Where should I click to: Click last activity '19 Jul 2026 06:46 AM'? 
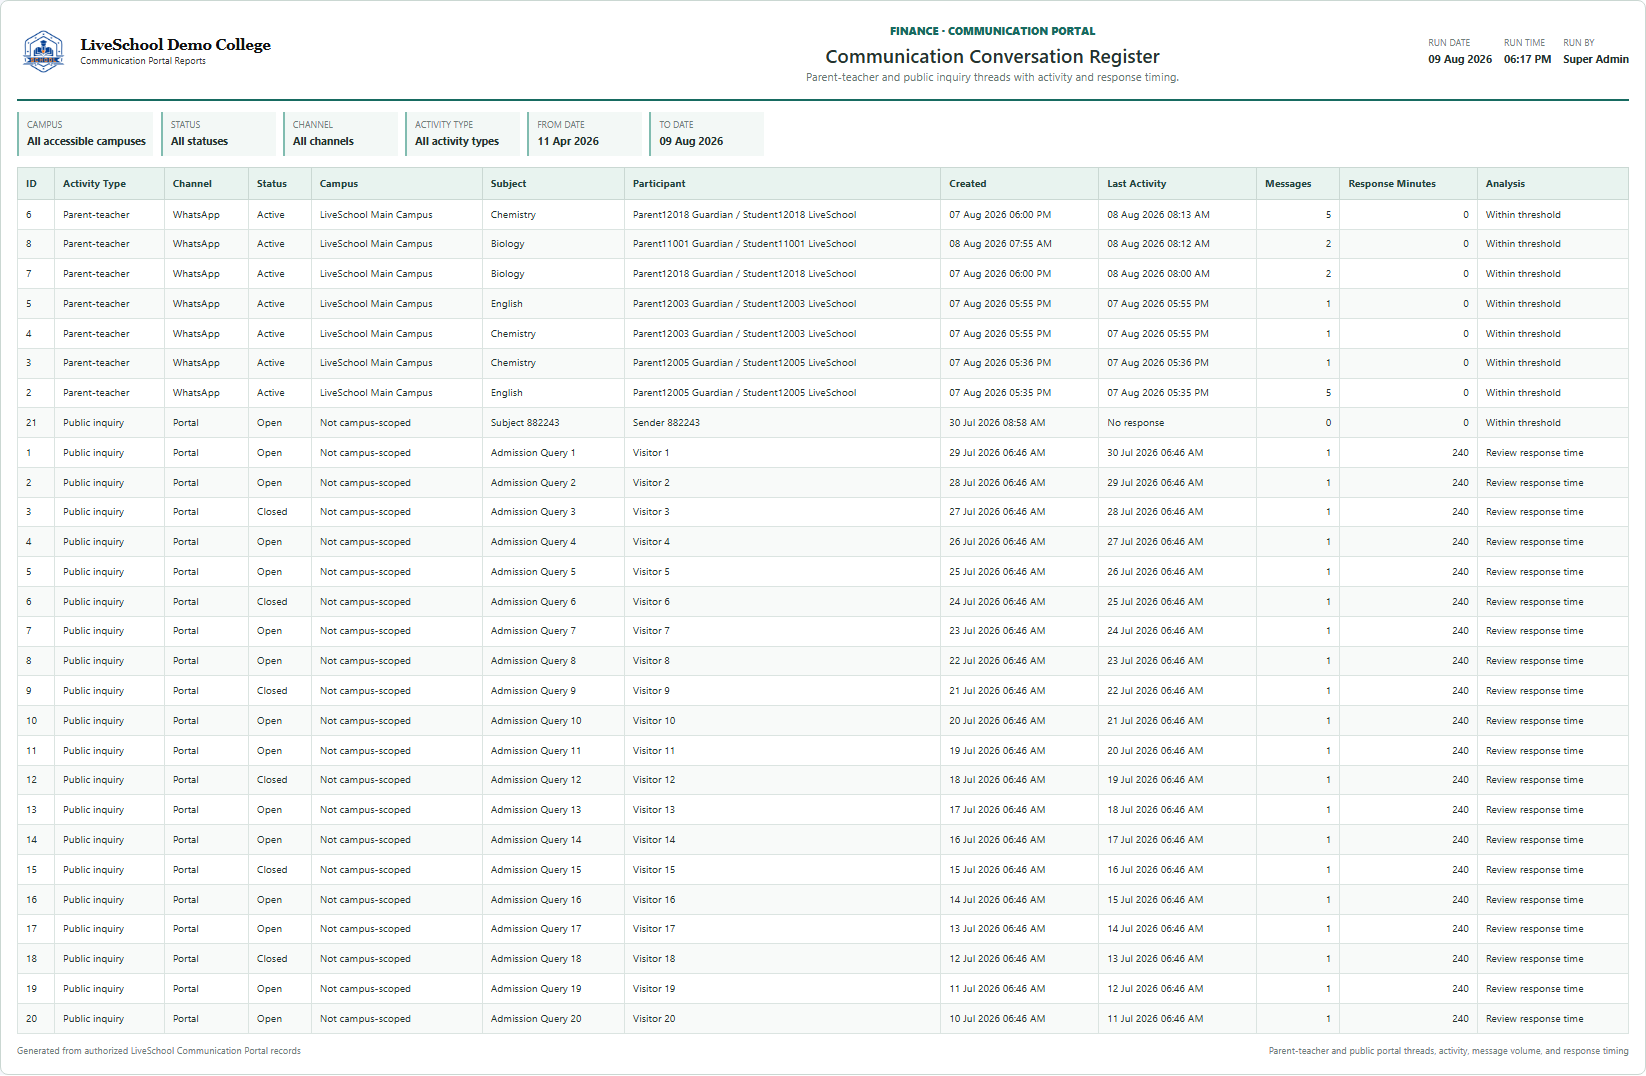pos(1155,780)
